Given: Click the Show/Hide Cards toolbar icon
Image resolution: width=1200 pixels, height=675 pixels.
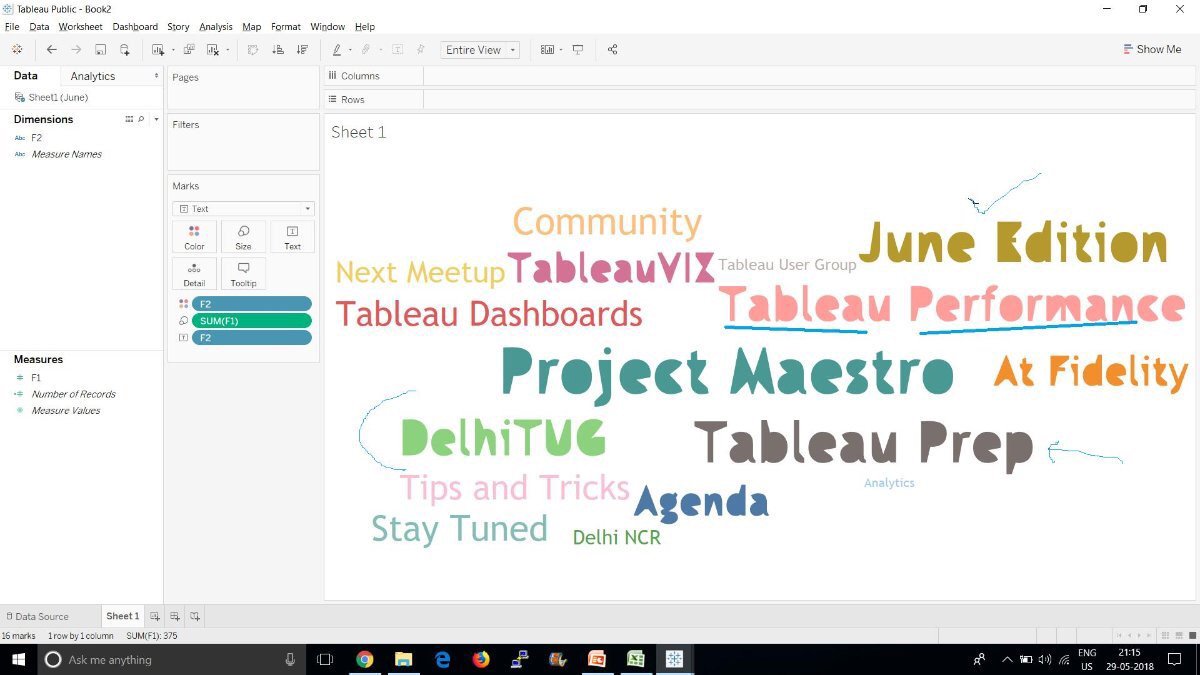Looking at the screenshot, I should pyautogui.click(x=547, y=49).
